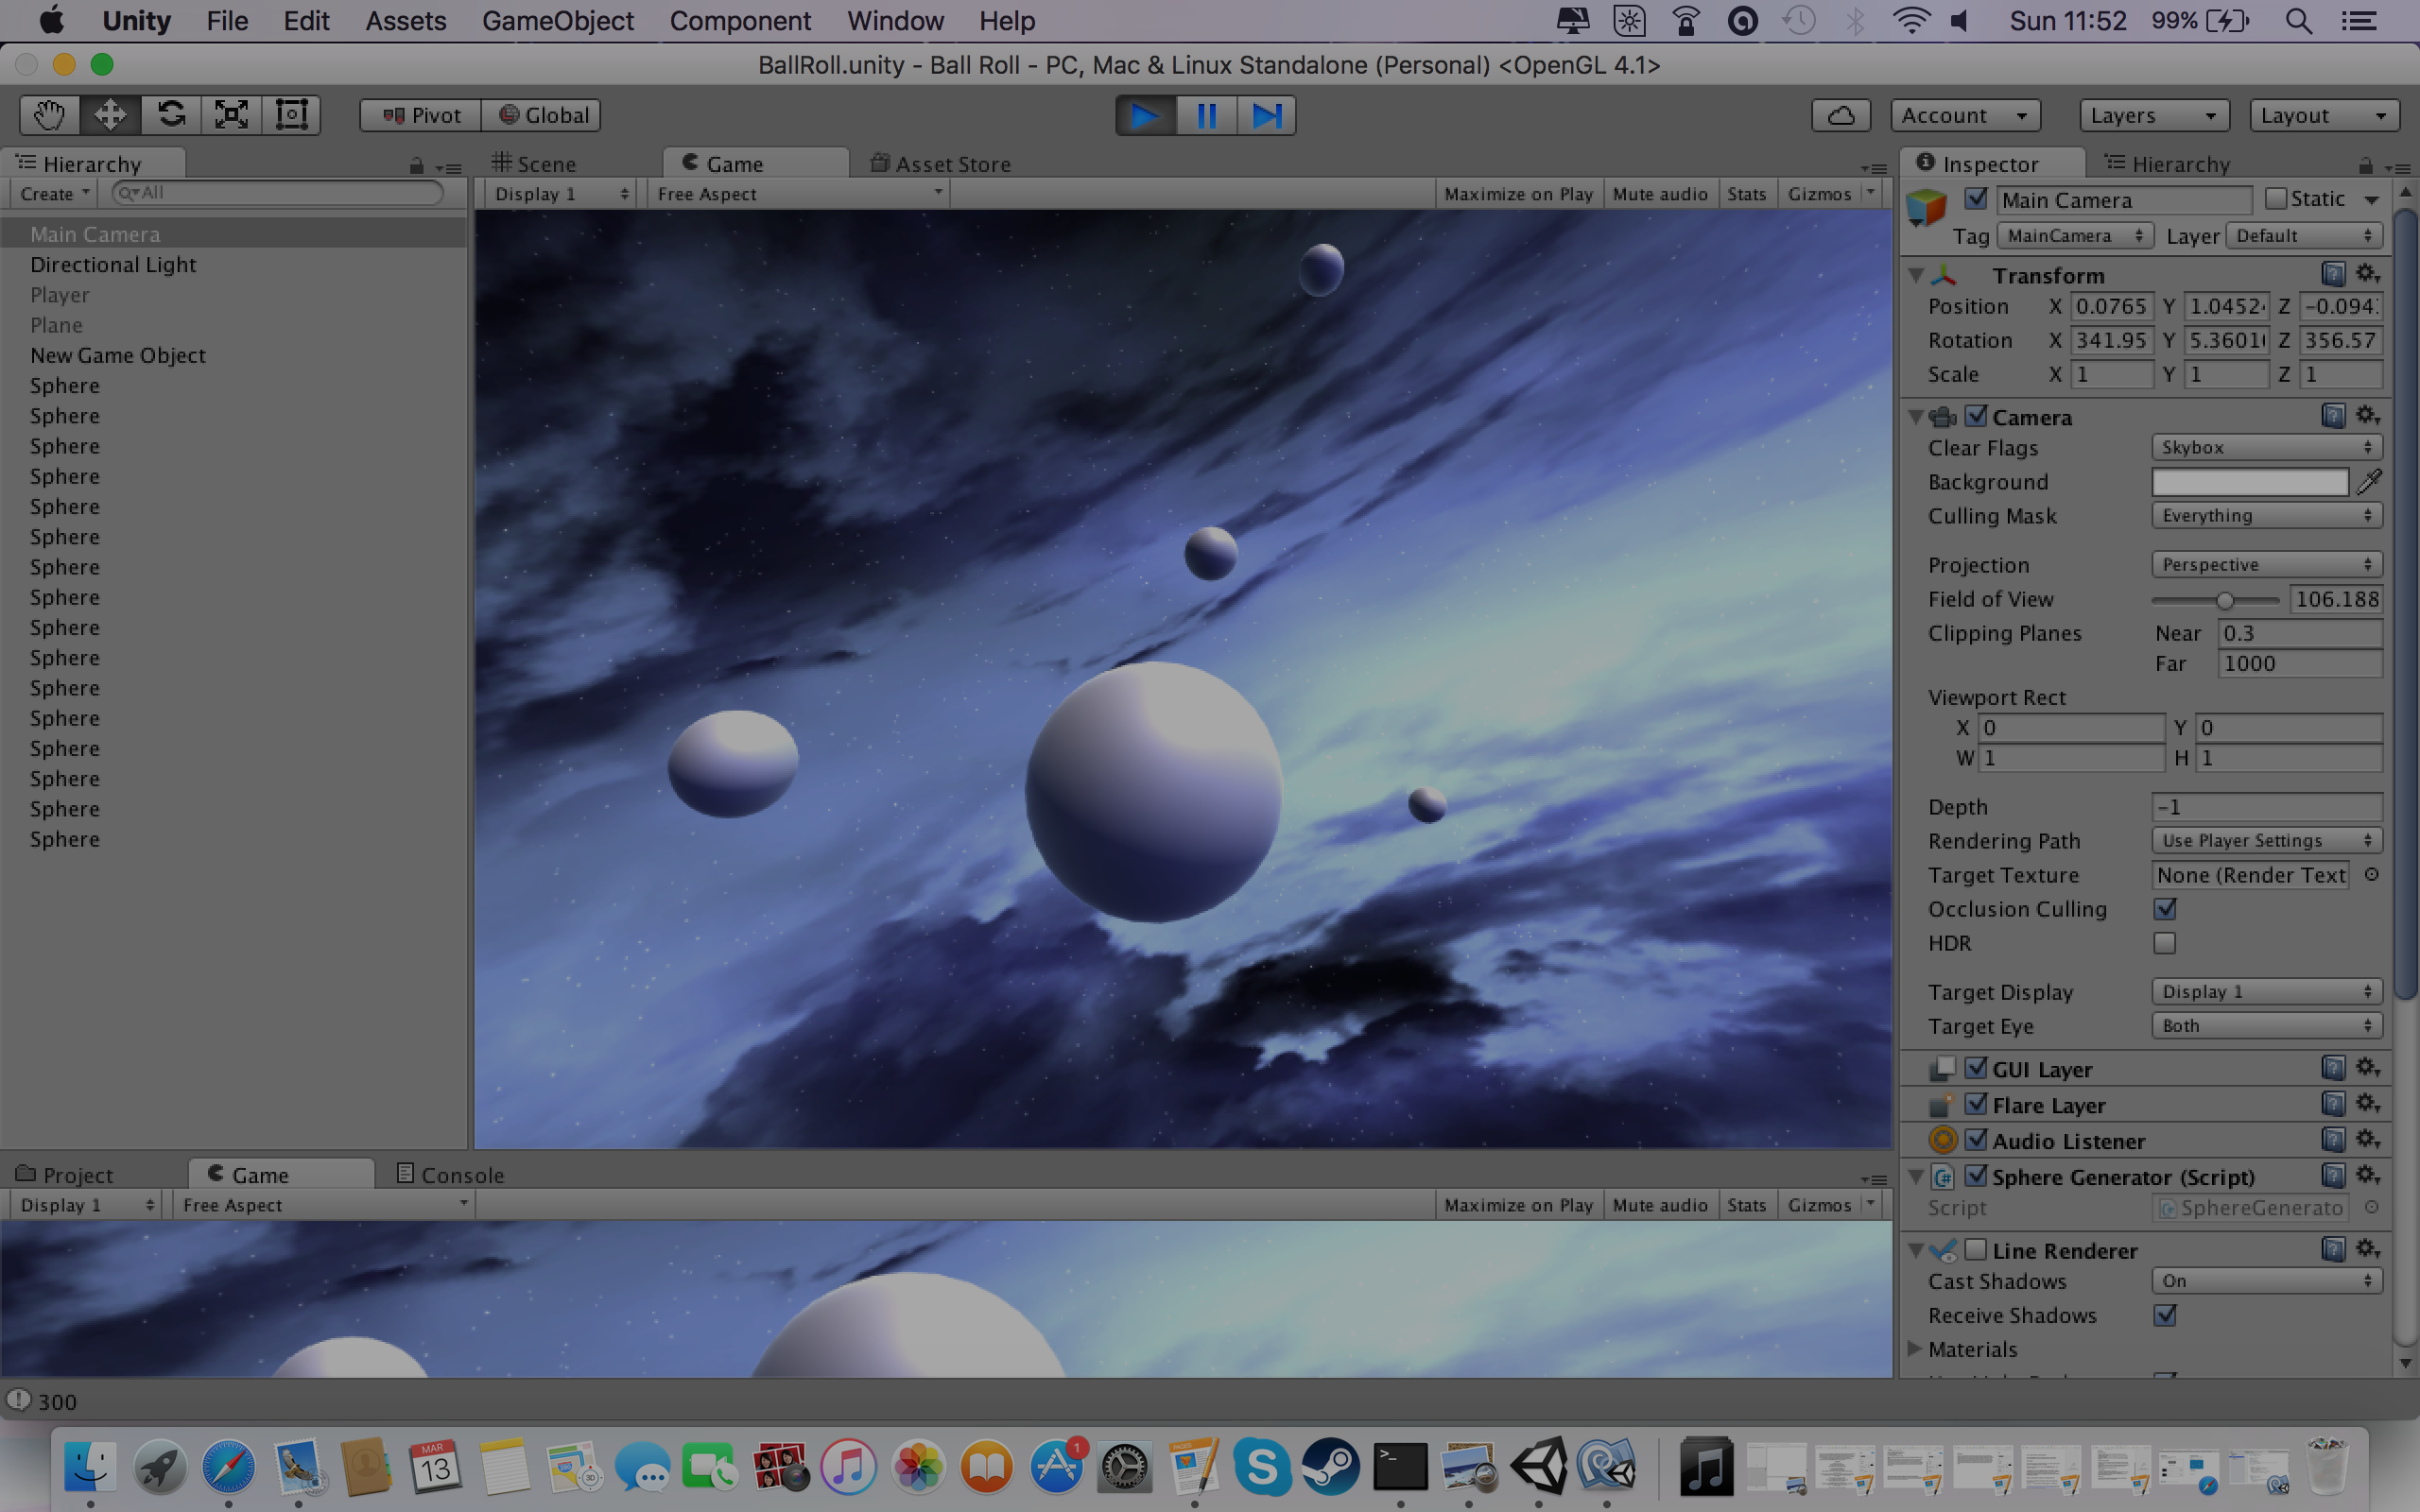Pause the game with pause button

click(x=1206, y=115)
